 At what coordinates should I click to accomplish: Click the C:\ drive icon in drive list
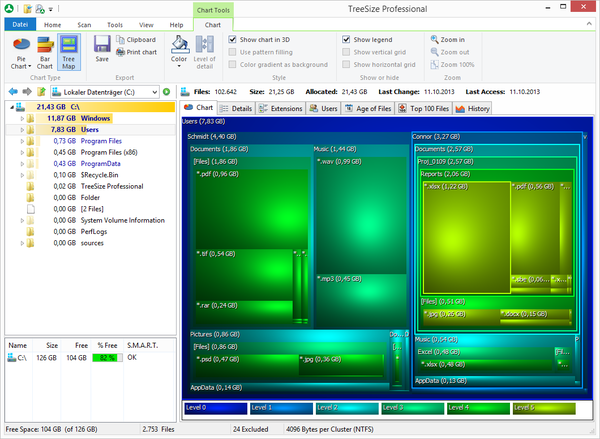coord(11,357)
